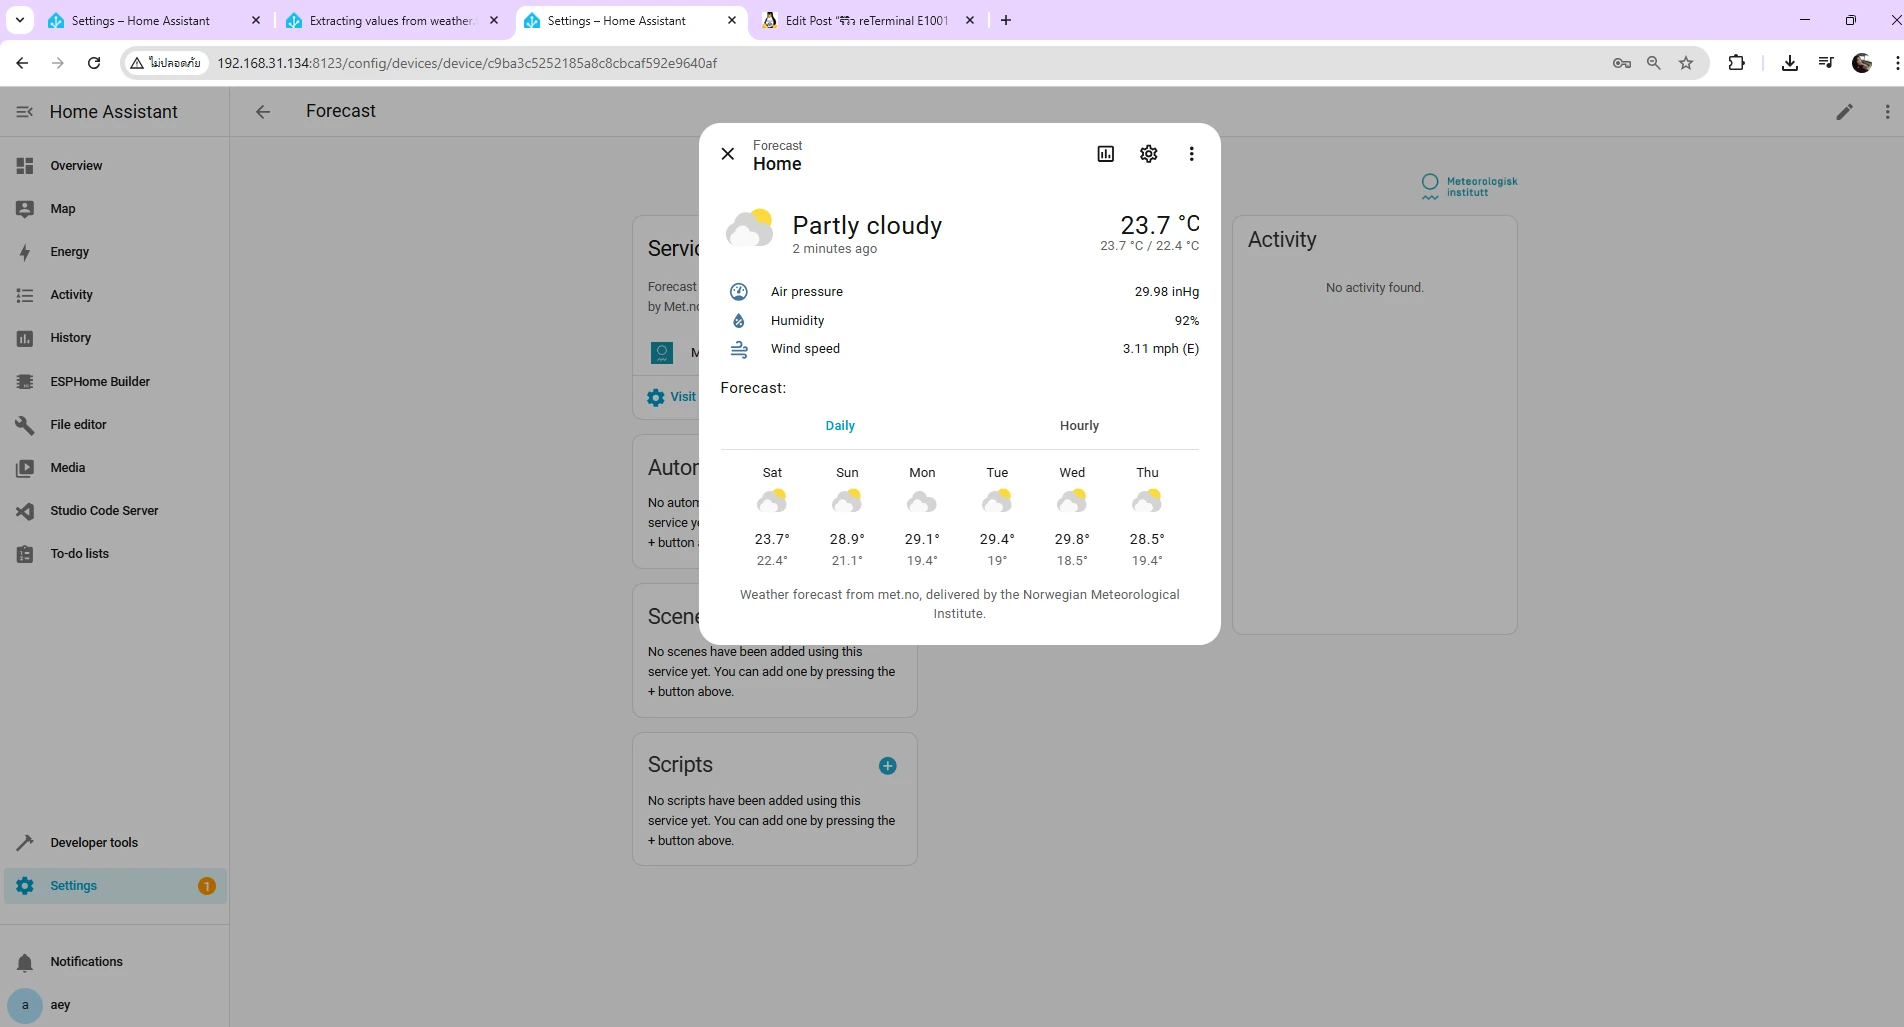Open the device page three-dot menu
1904x1027 pixels.
[x=1887, y=112]
